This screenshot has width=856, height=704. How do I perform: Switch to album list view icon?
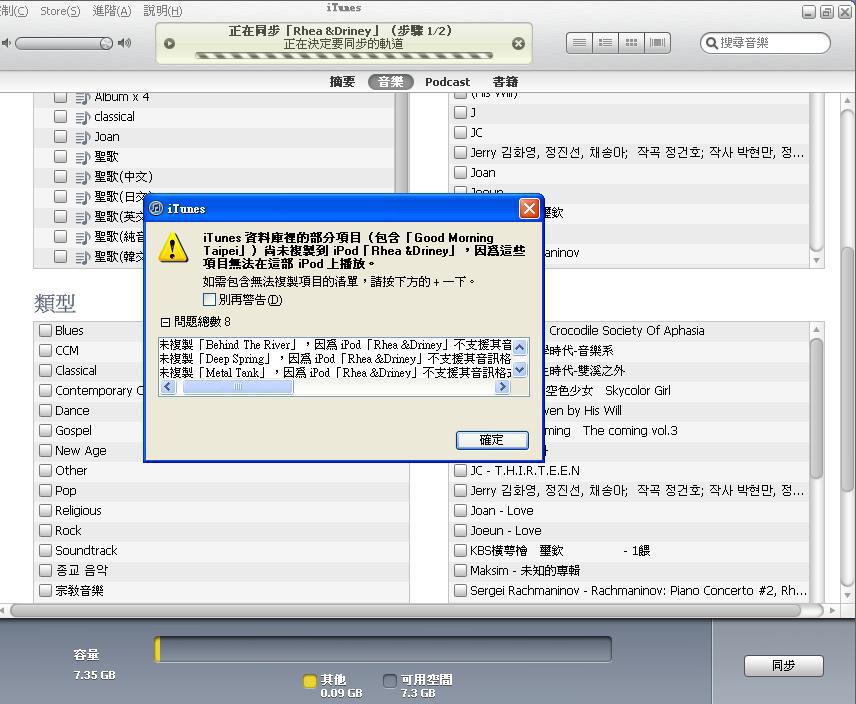pyautogui.click(x=605, y=43)
